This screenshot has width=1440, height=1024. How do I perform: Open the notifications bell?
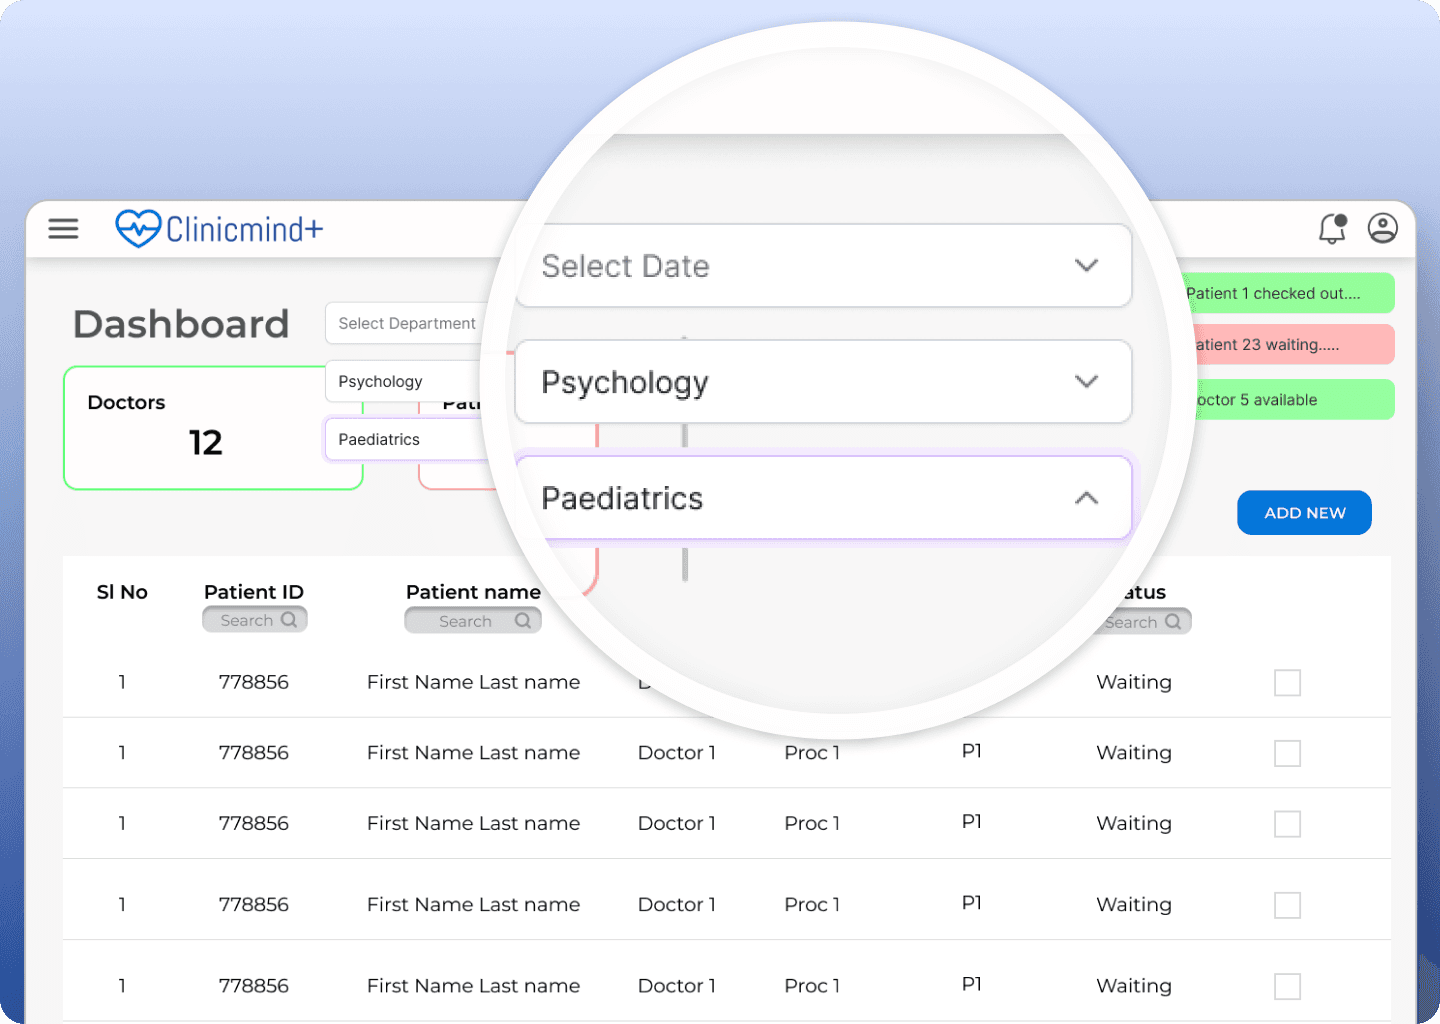[1332, 229]
